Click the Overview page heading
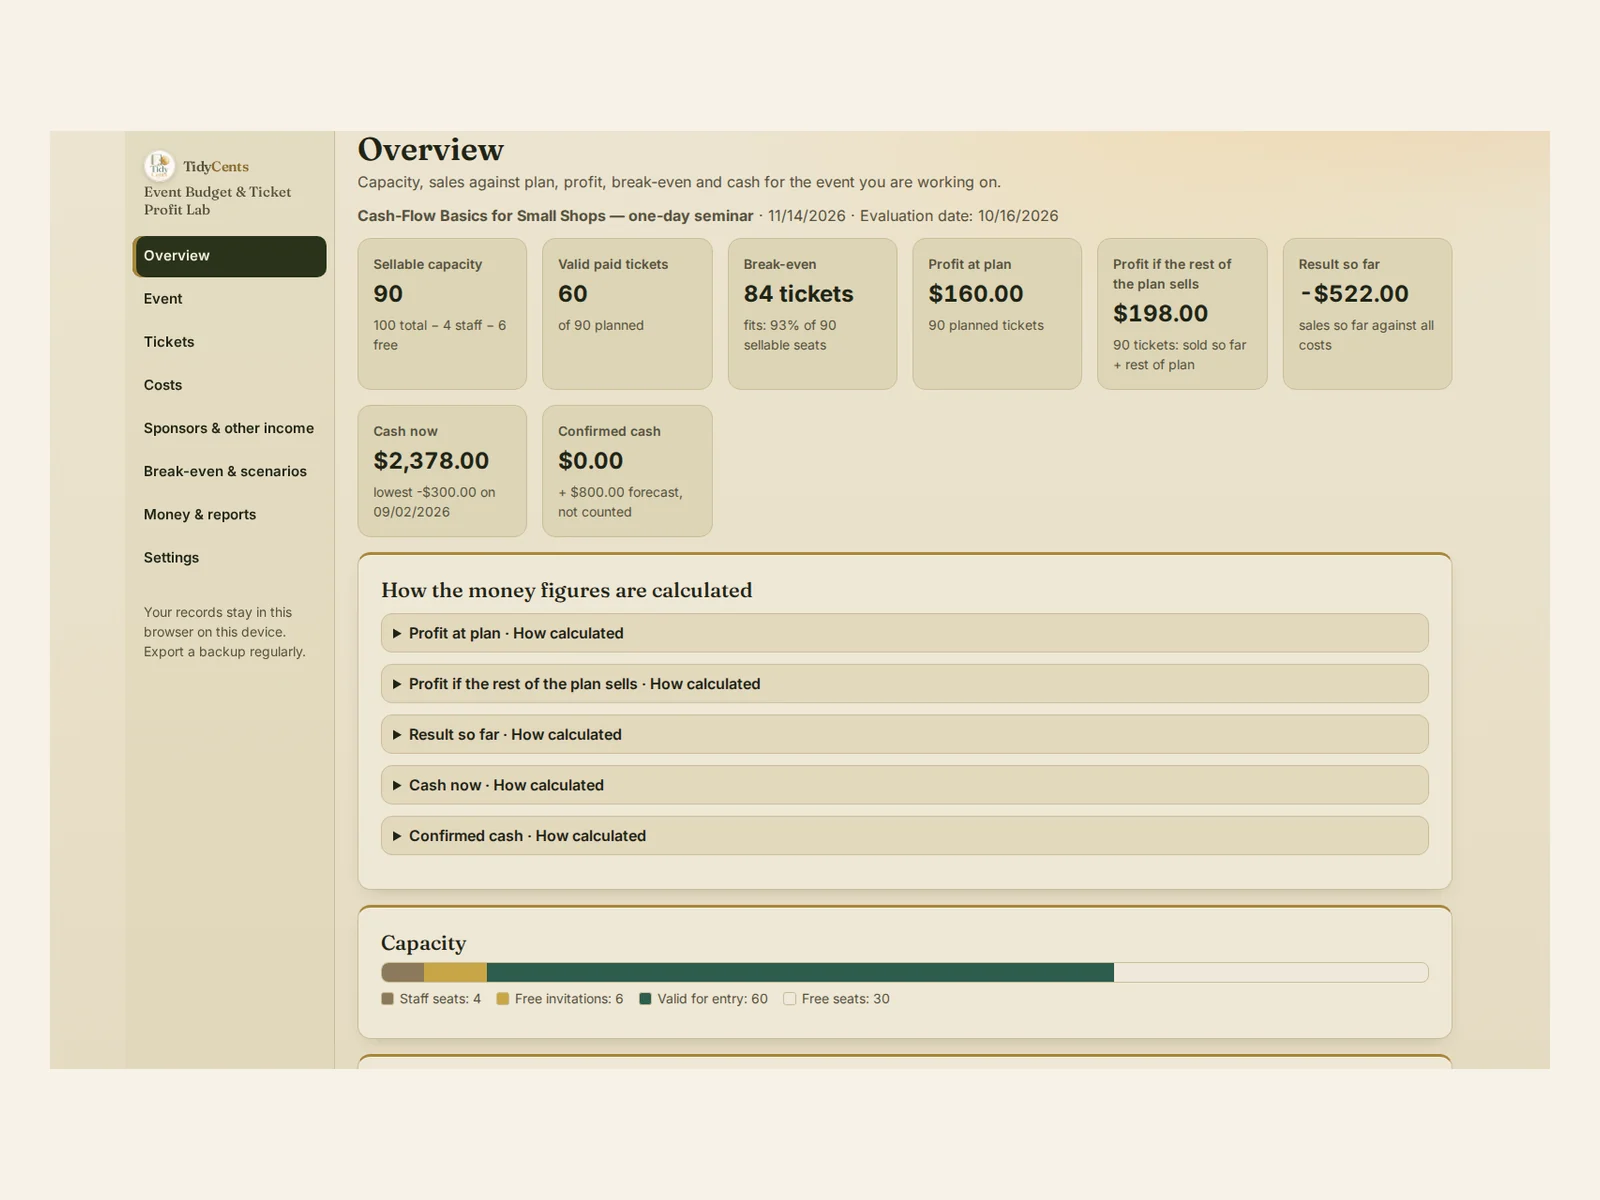Screen dimensions: 1600x1200 (431, 150)
